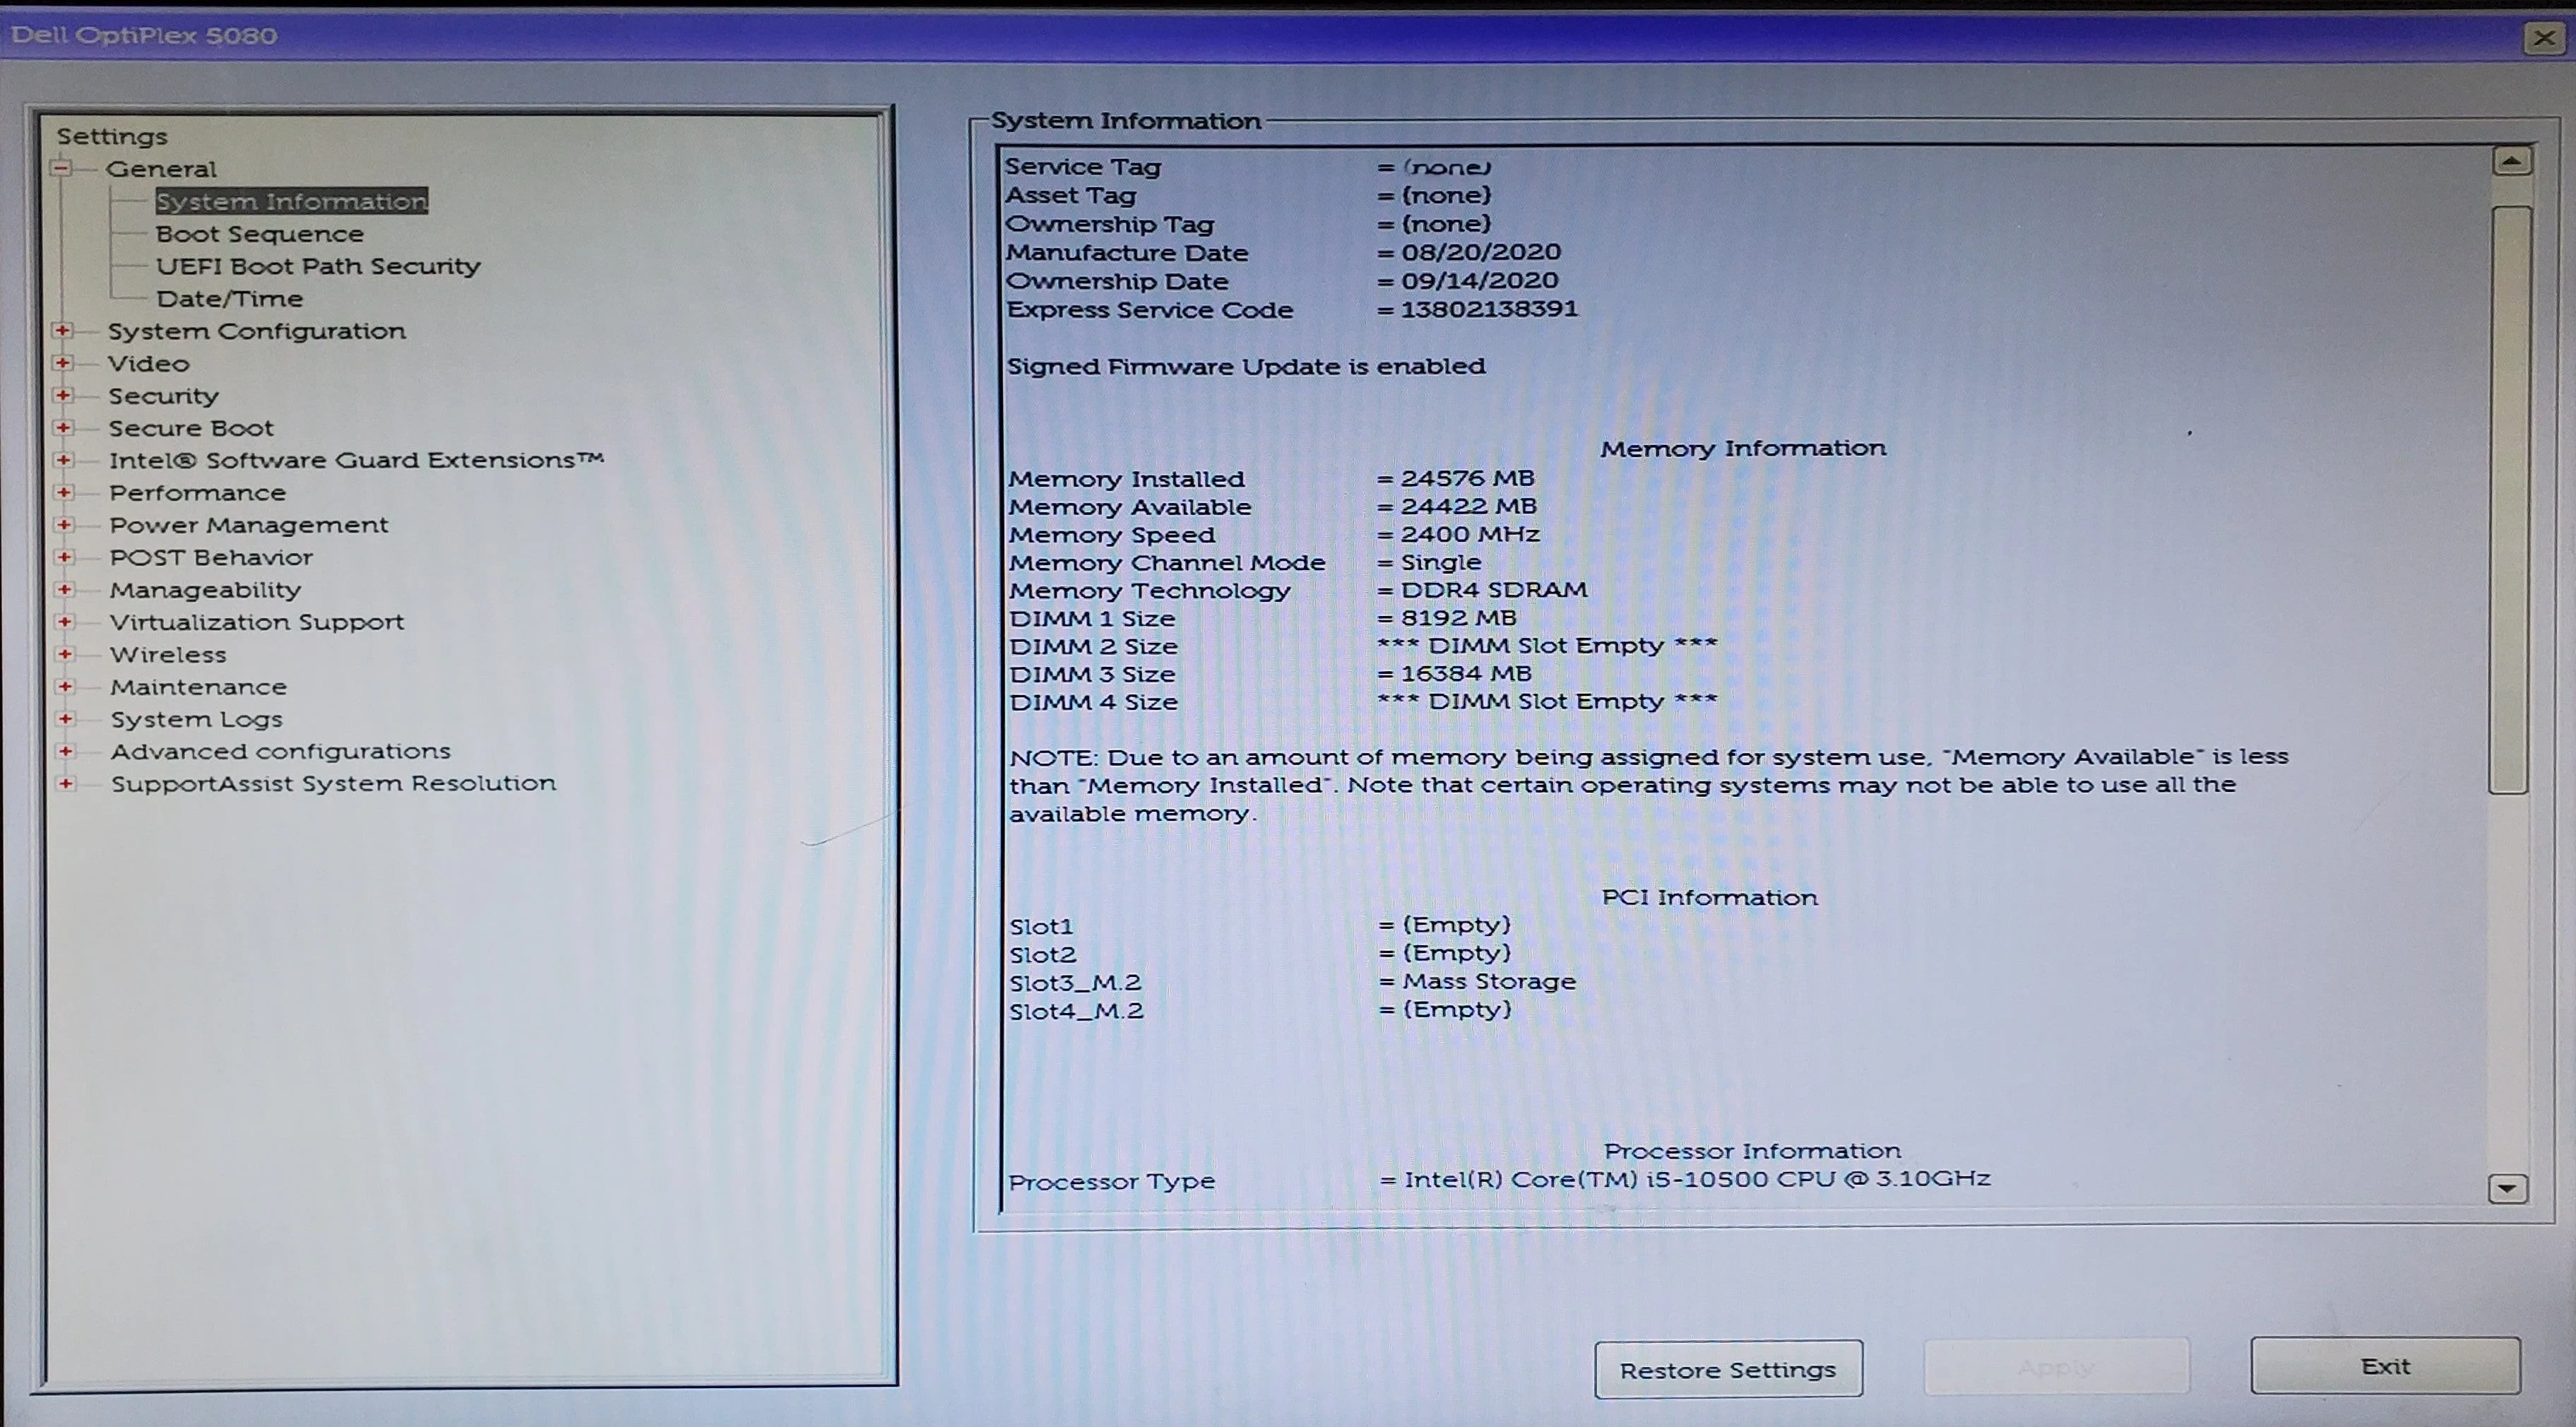Click the Manufacture Date value 08/20/2020

[1481, 252]
